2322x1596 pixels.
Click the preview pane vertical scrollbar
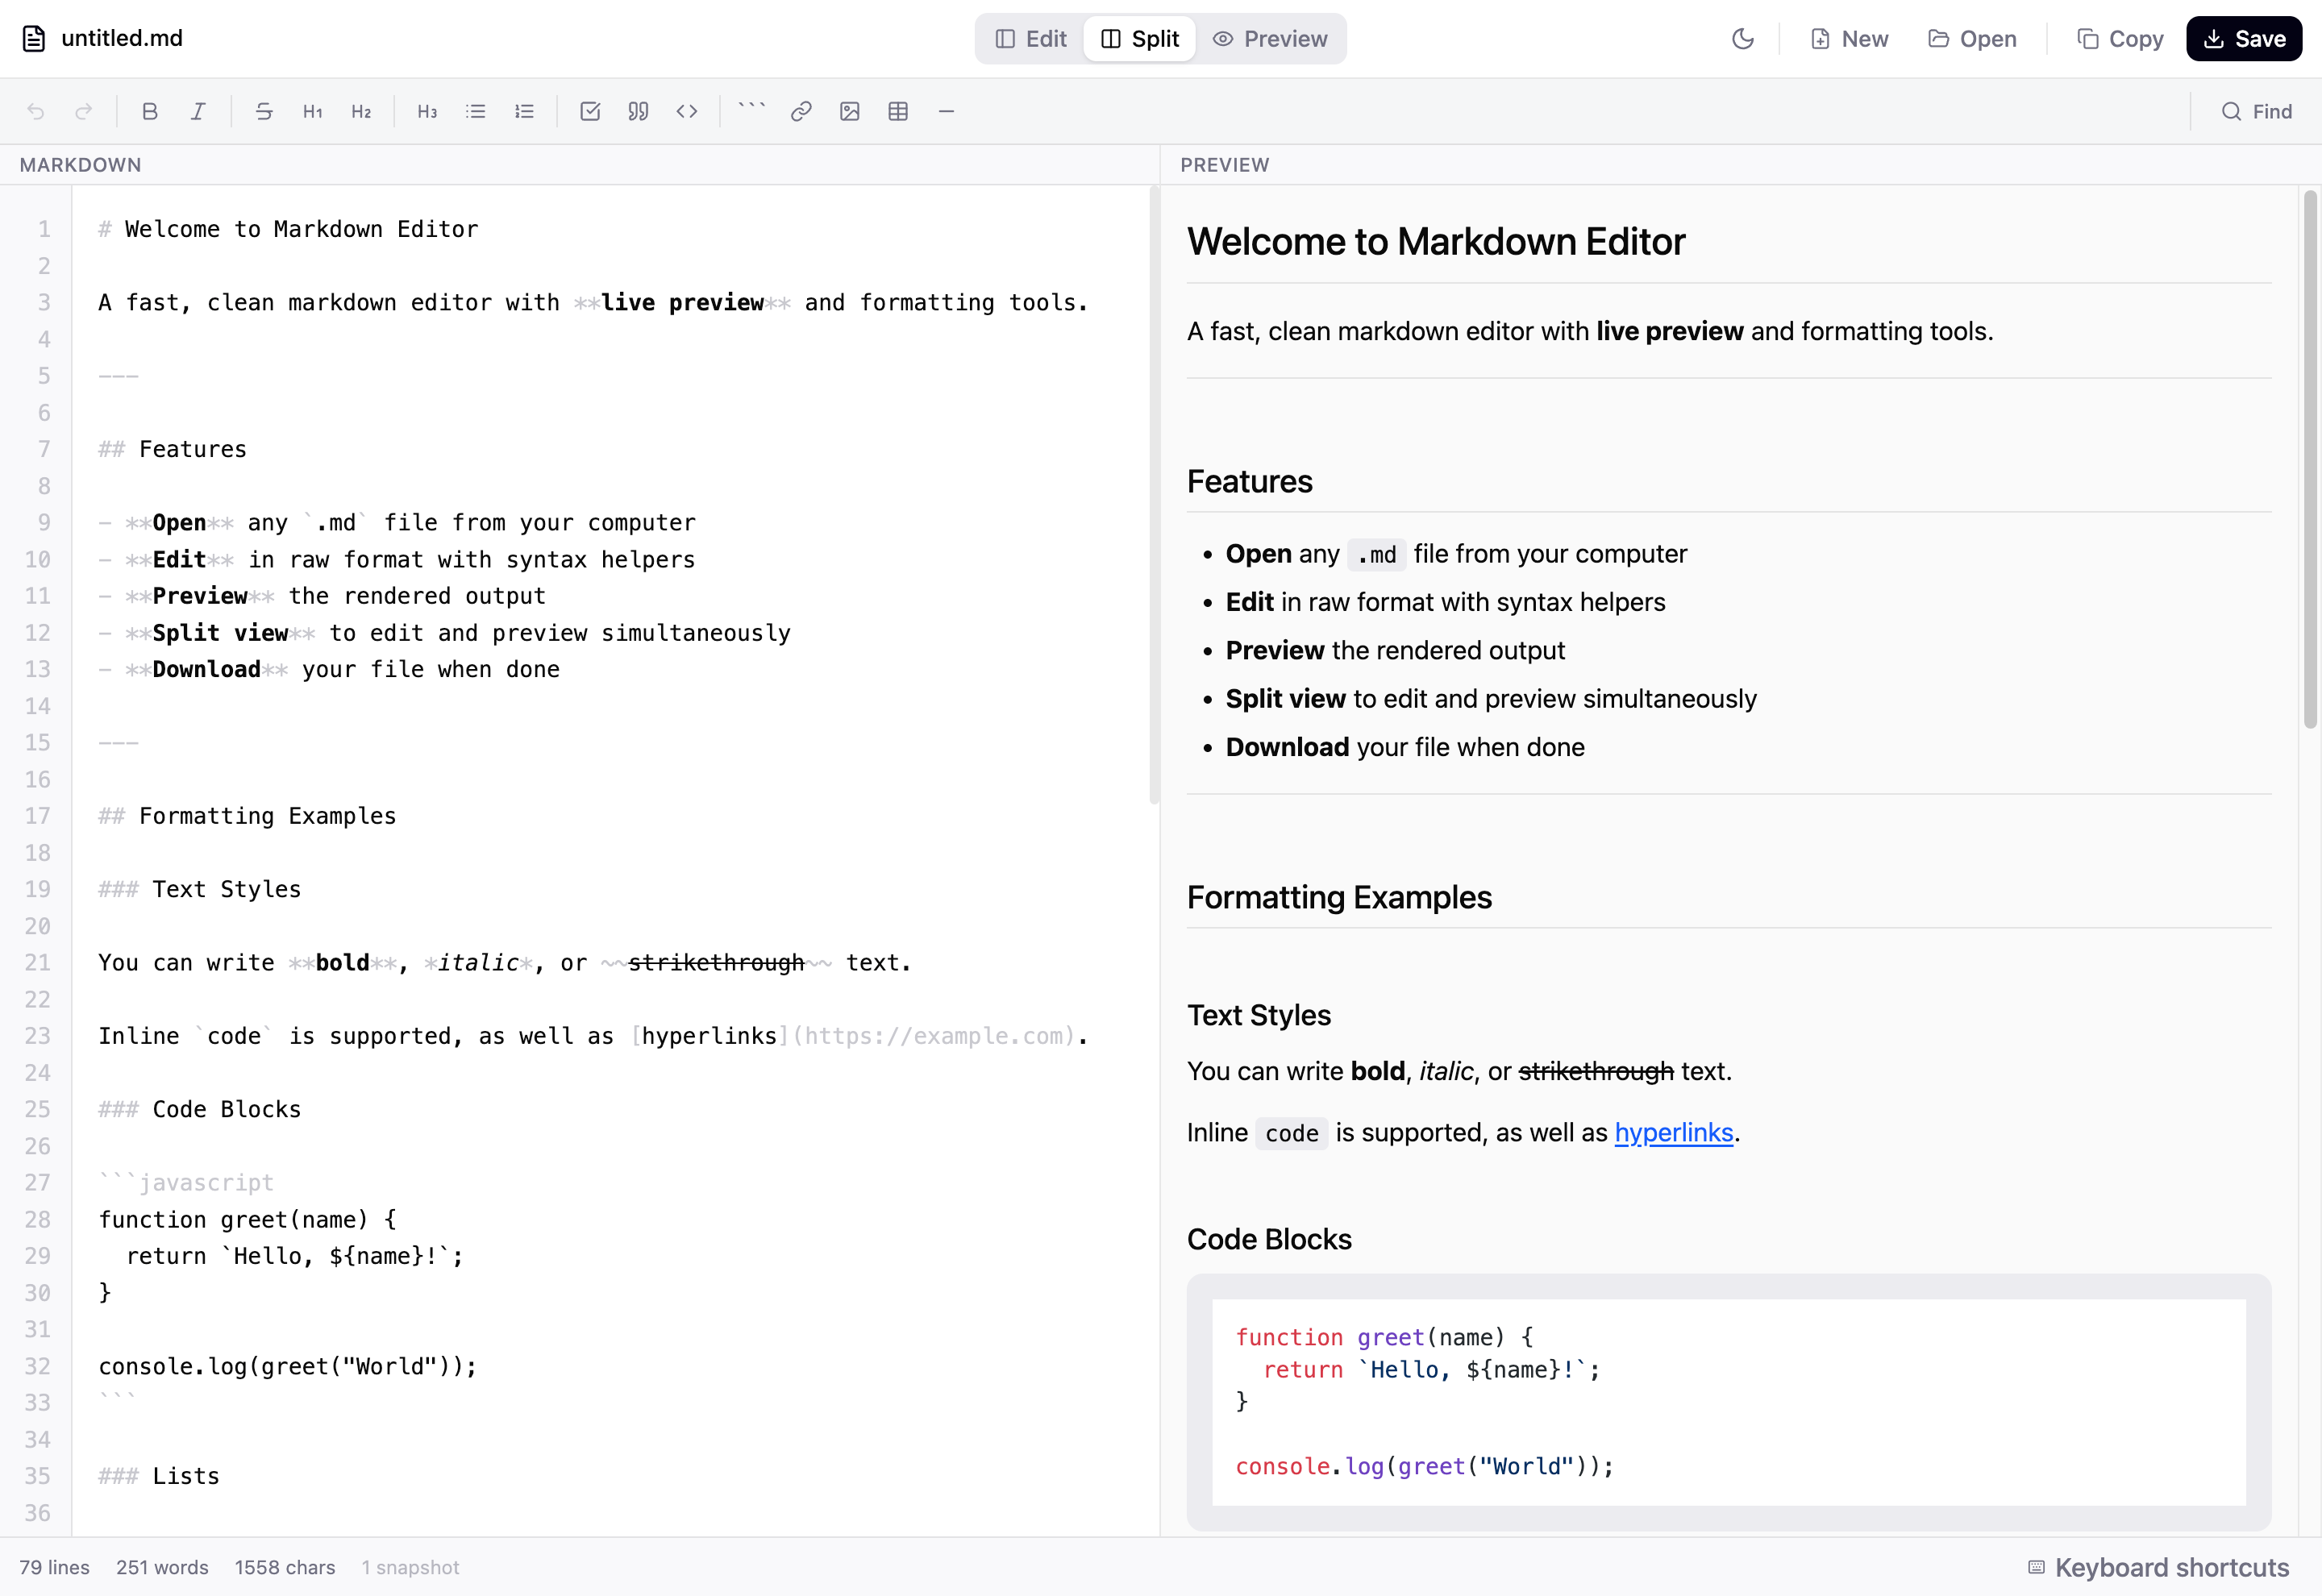tap(2310, 460)
